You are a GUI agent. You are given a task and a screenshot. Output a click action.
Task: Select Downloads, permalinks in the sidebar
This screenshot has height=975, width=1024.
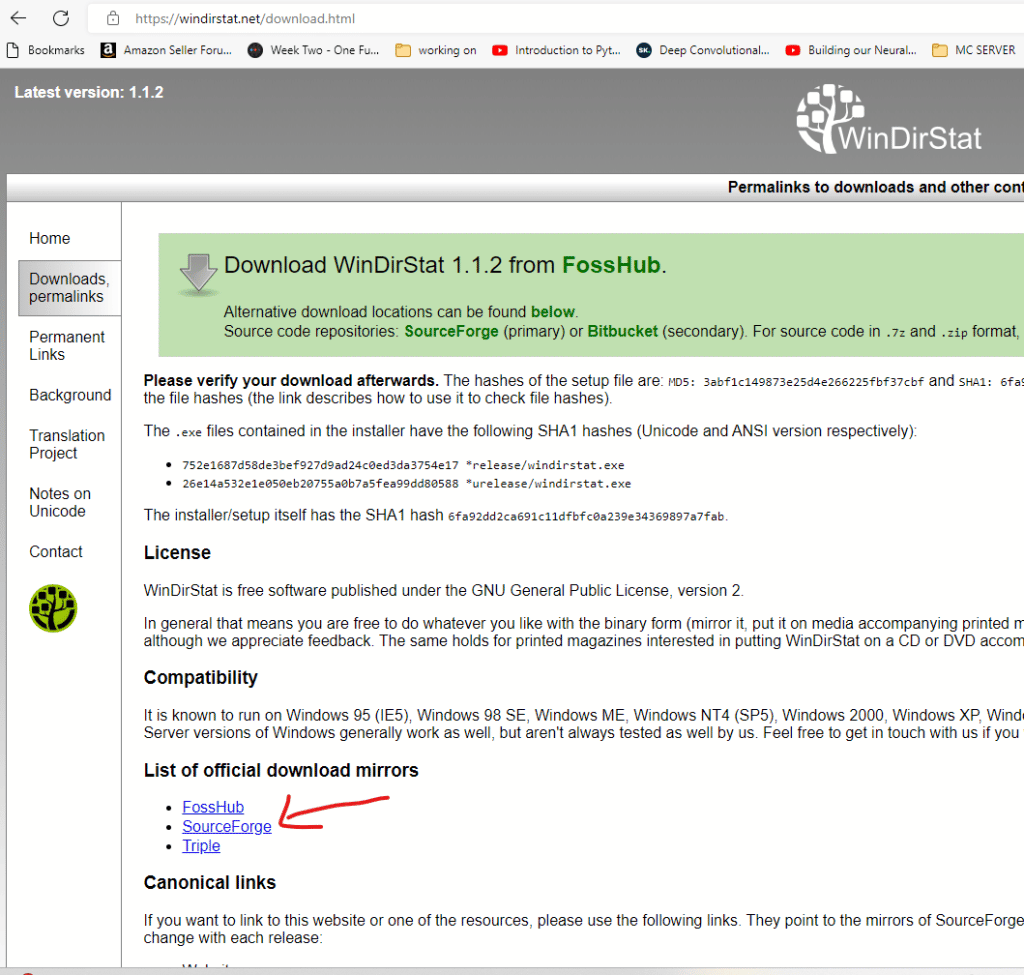69,288
